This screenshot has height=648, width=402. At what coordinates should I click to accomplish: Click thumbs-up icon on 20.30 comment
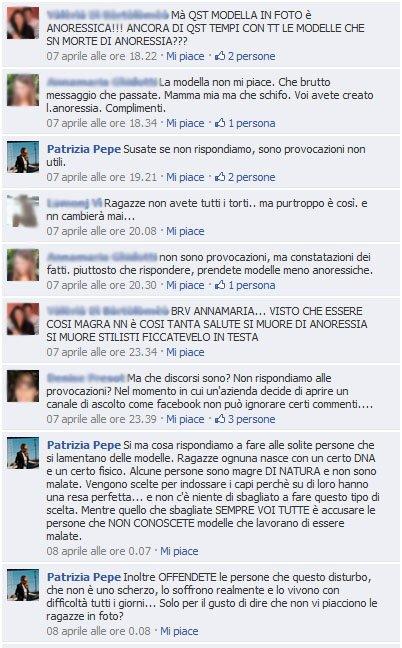point(220,285)
